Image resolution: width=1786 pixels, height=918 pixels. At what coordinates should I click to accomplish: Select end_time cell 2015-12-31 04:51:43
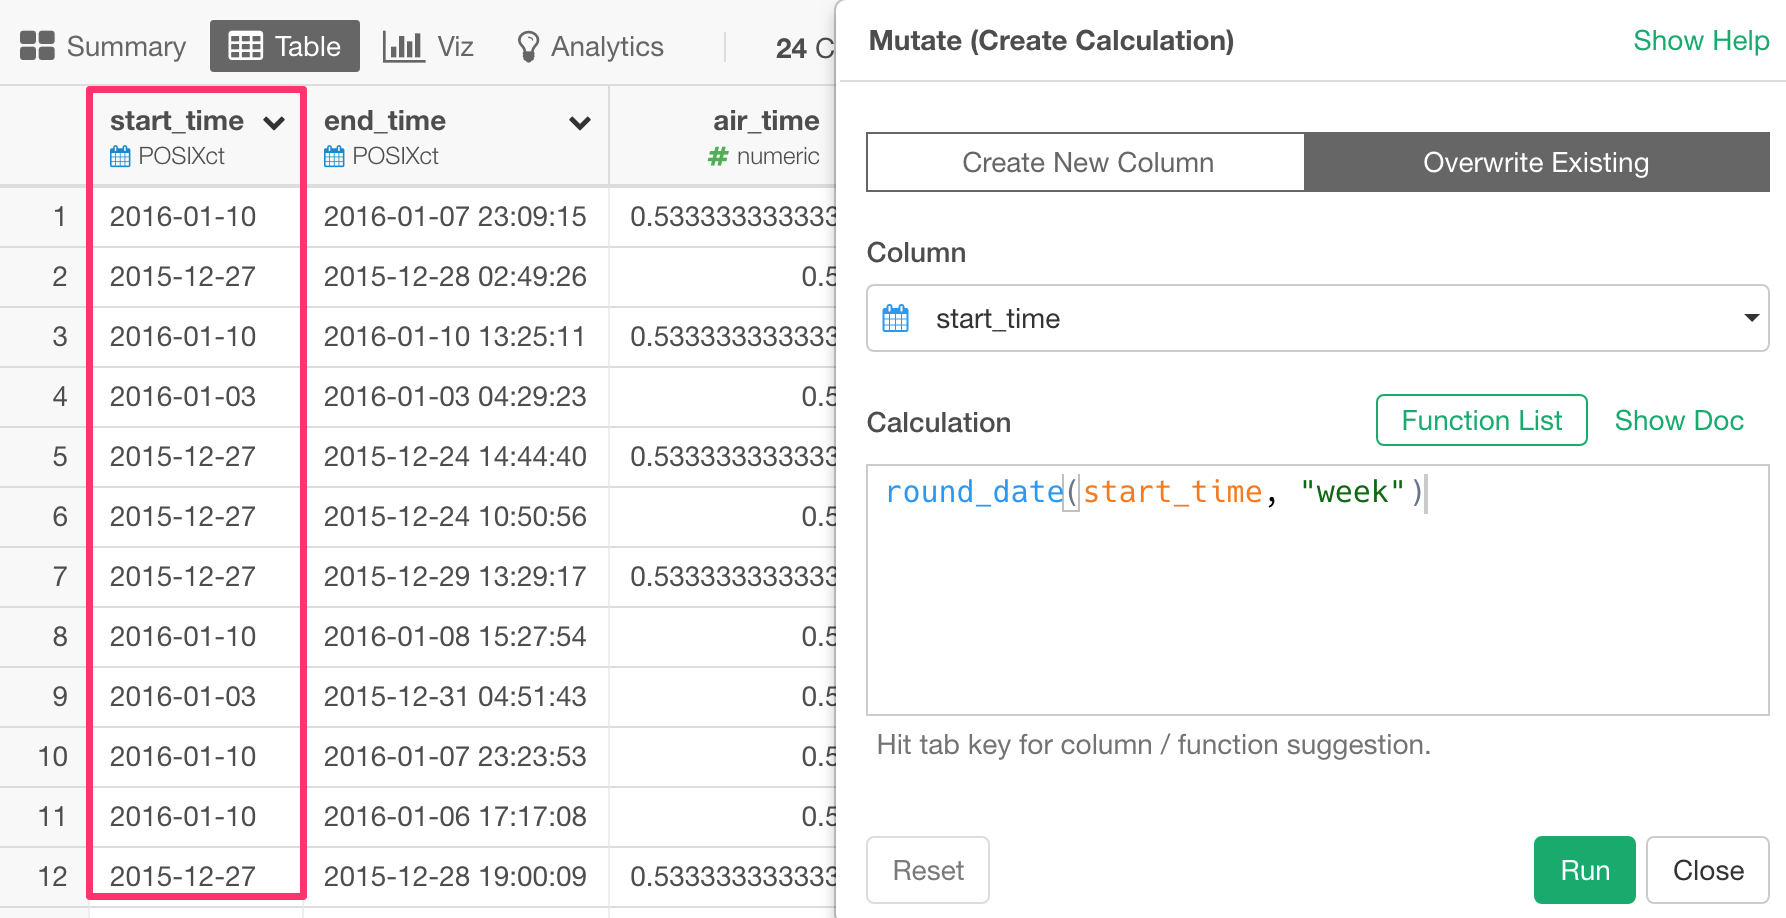[455, 696]
